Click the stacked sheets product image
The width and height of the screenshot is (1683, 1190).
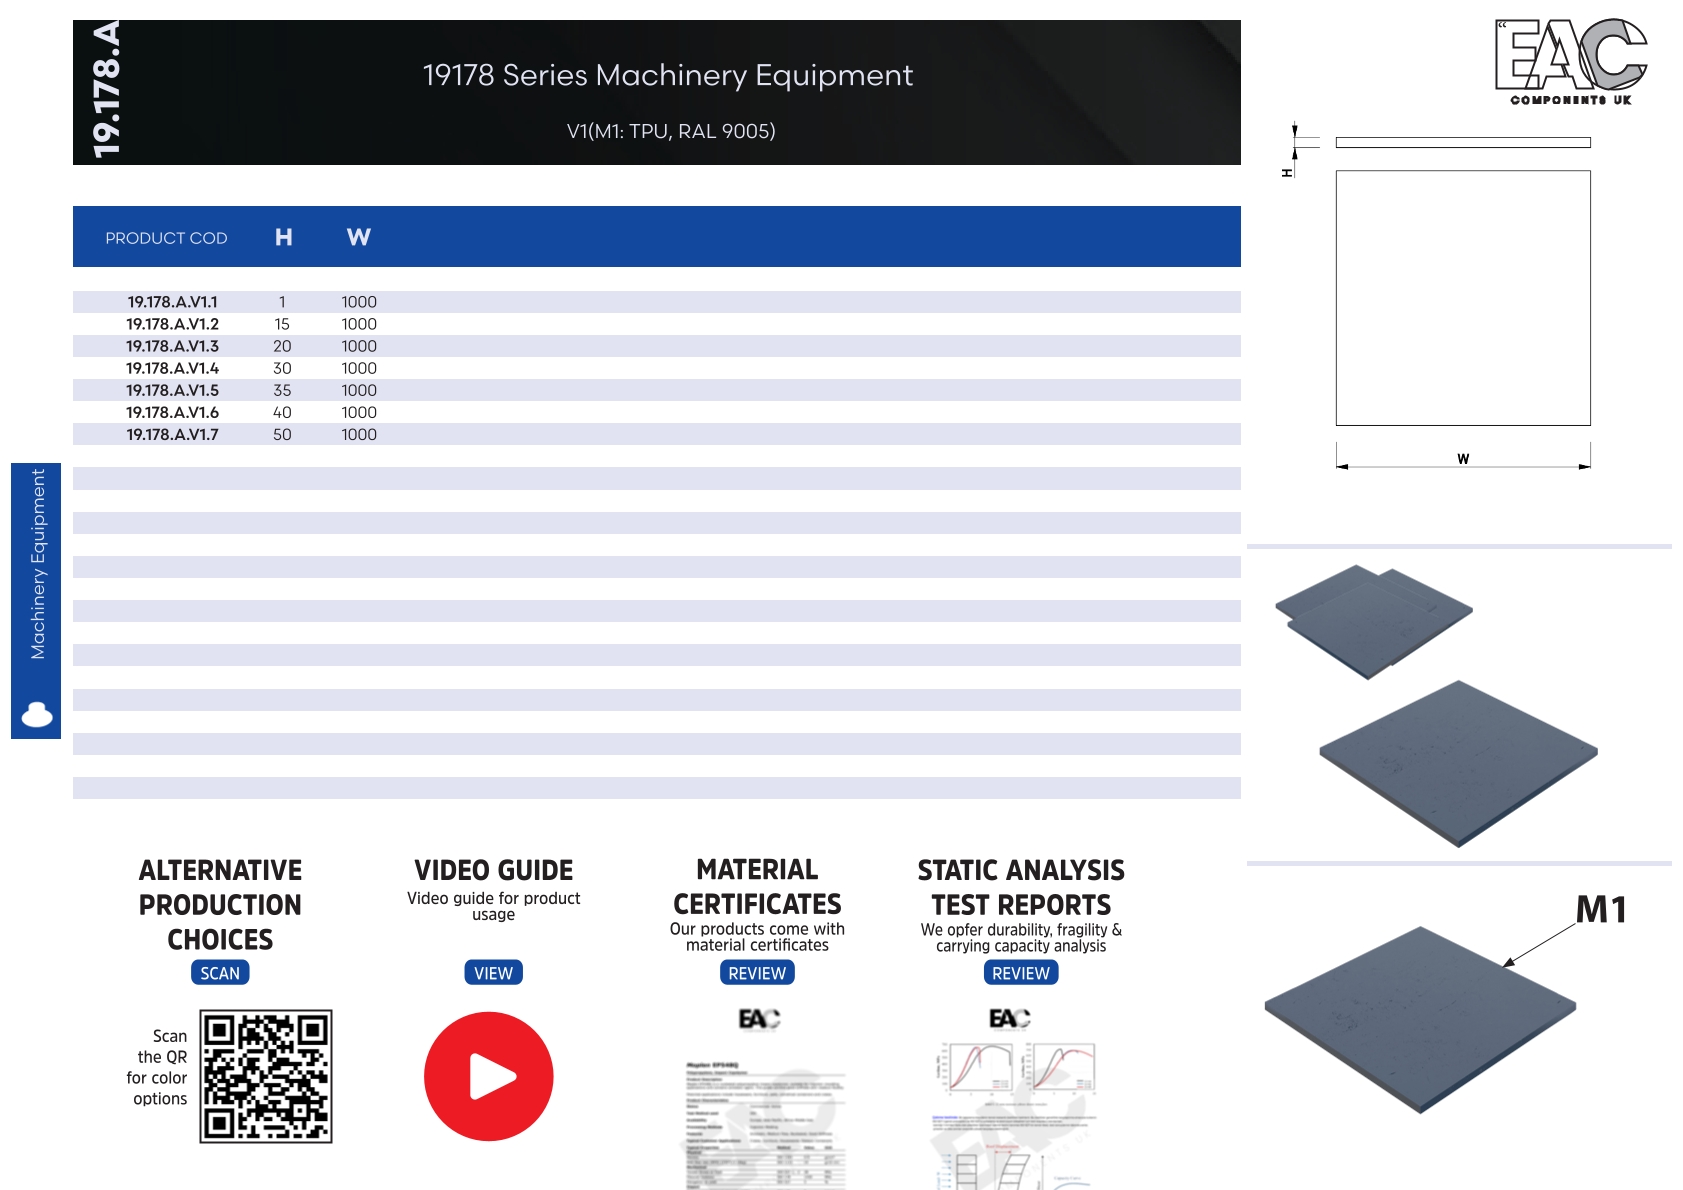pos(1373,621)
